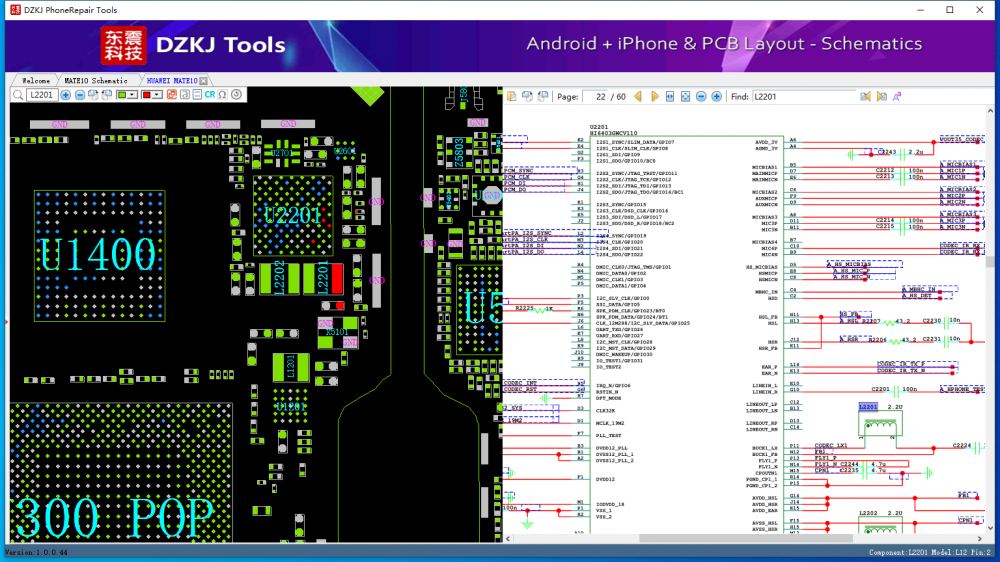Click the schematic Find text field
1000x562 pixels.
802,97
